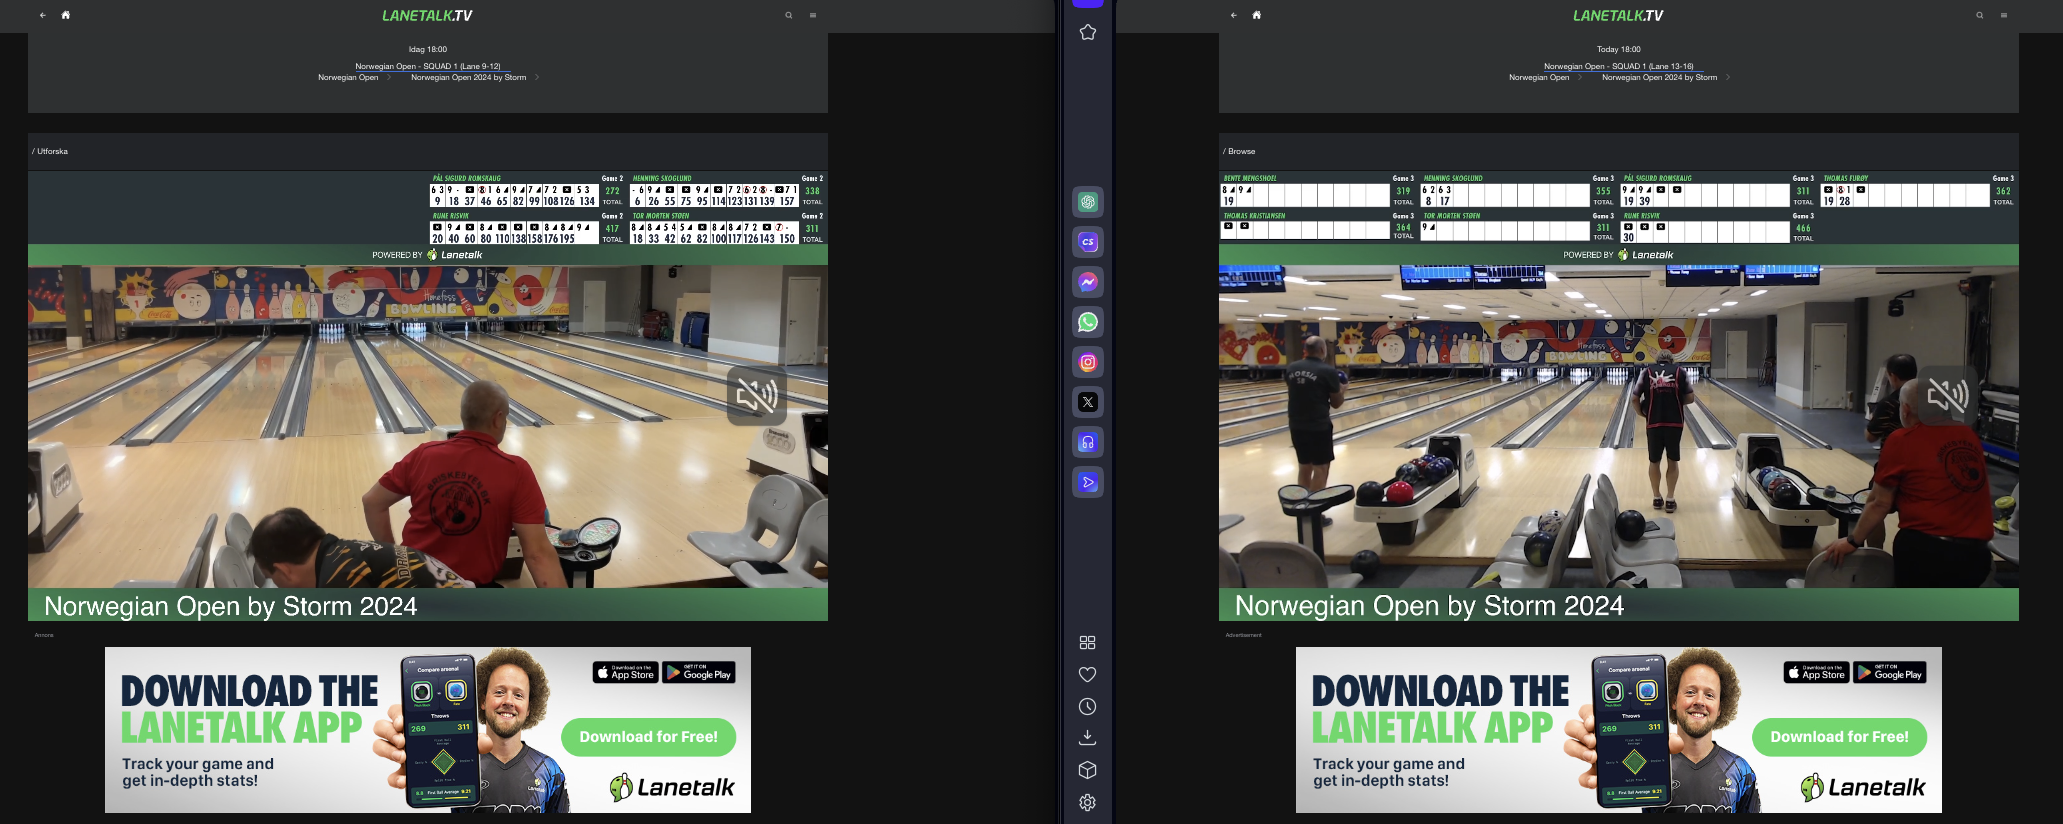This screenshot has width=2063, height=824.
Task: Click App Store badge in left ad
Action: pos(625,672)
